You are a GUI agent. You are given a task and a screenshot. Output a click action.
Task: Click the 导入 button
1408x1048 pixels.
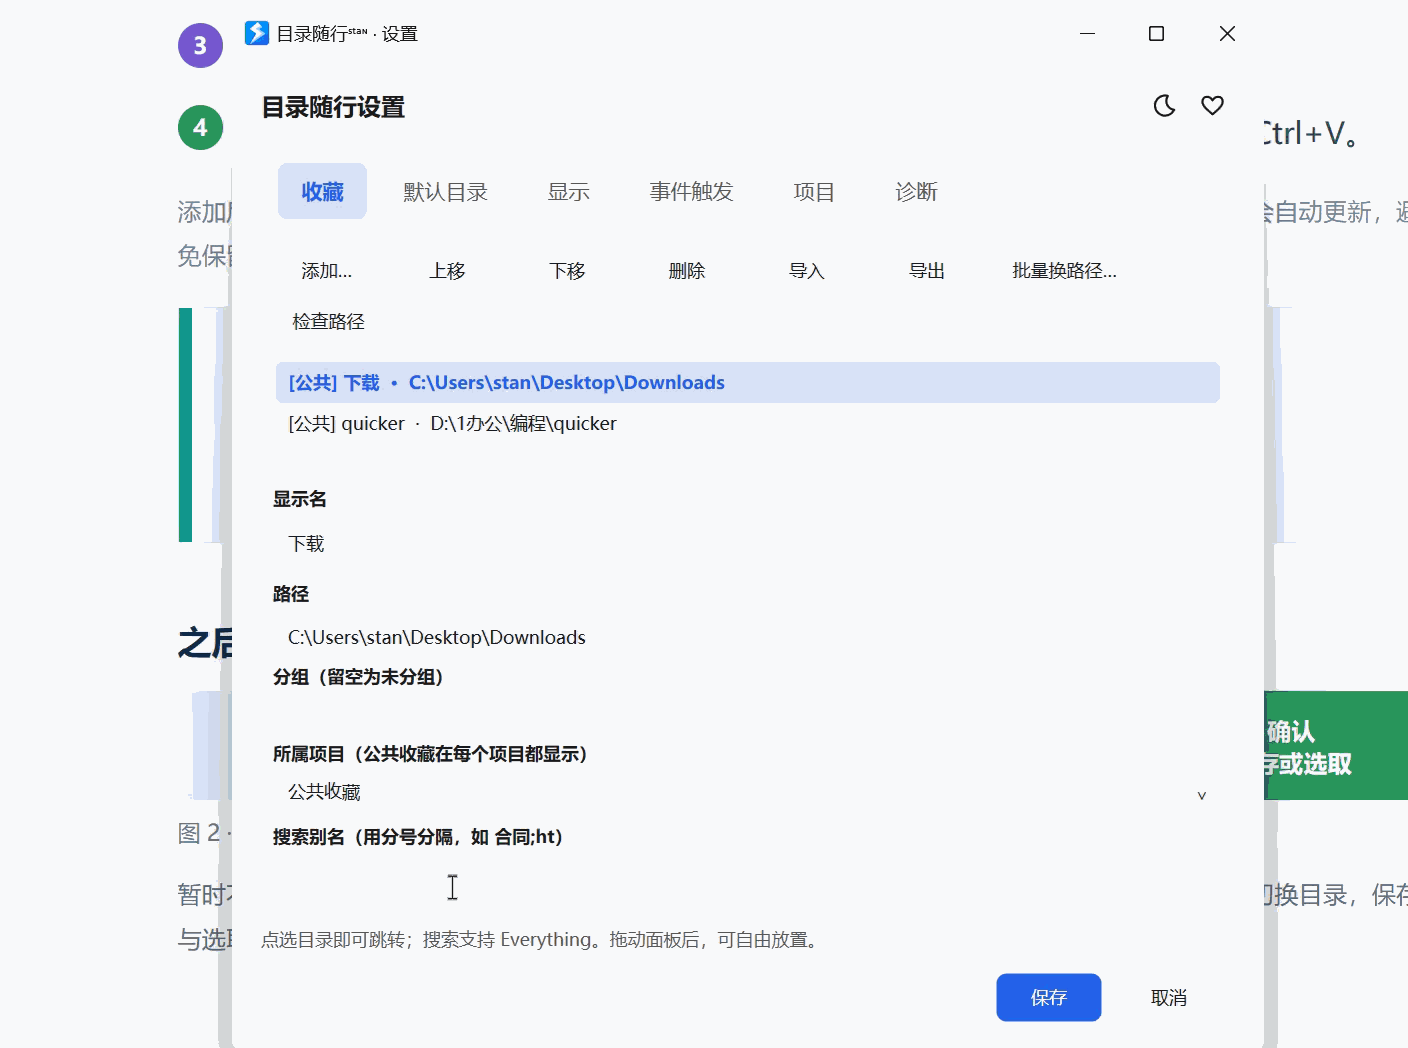click(807, 271)
